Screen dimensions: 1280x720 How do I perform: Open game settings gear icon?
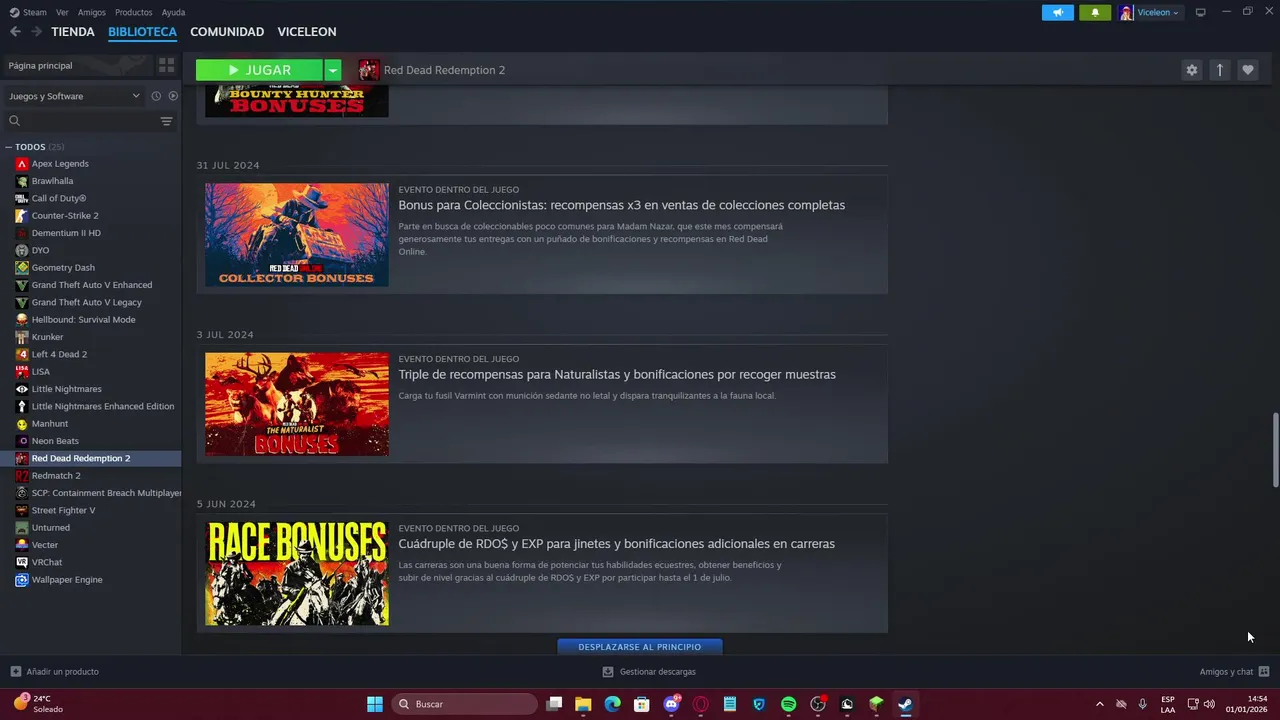tap(1191, 70)
